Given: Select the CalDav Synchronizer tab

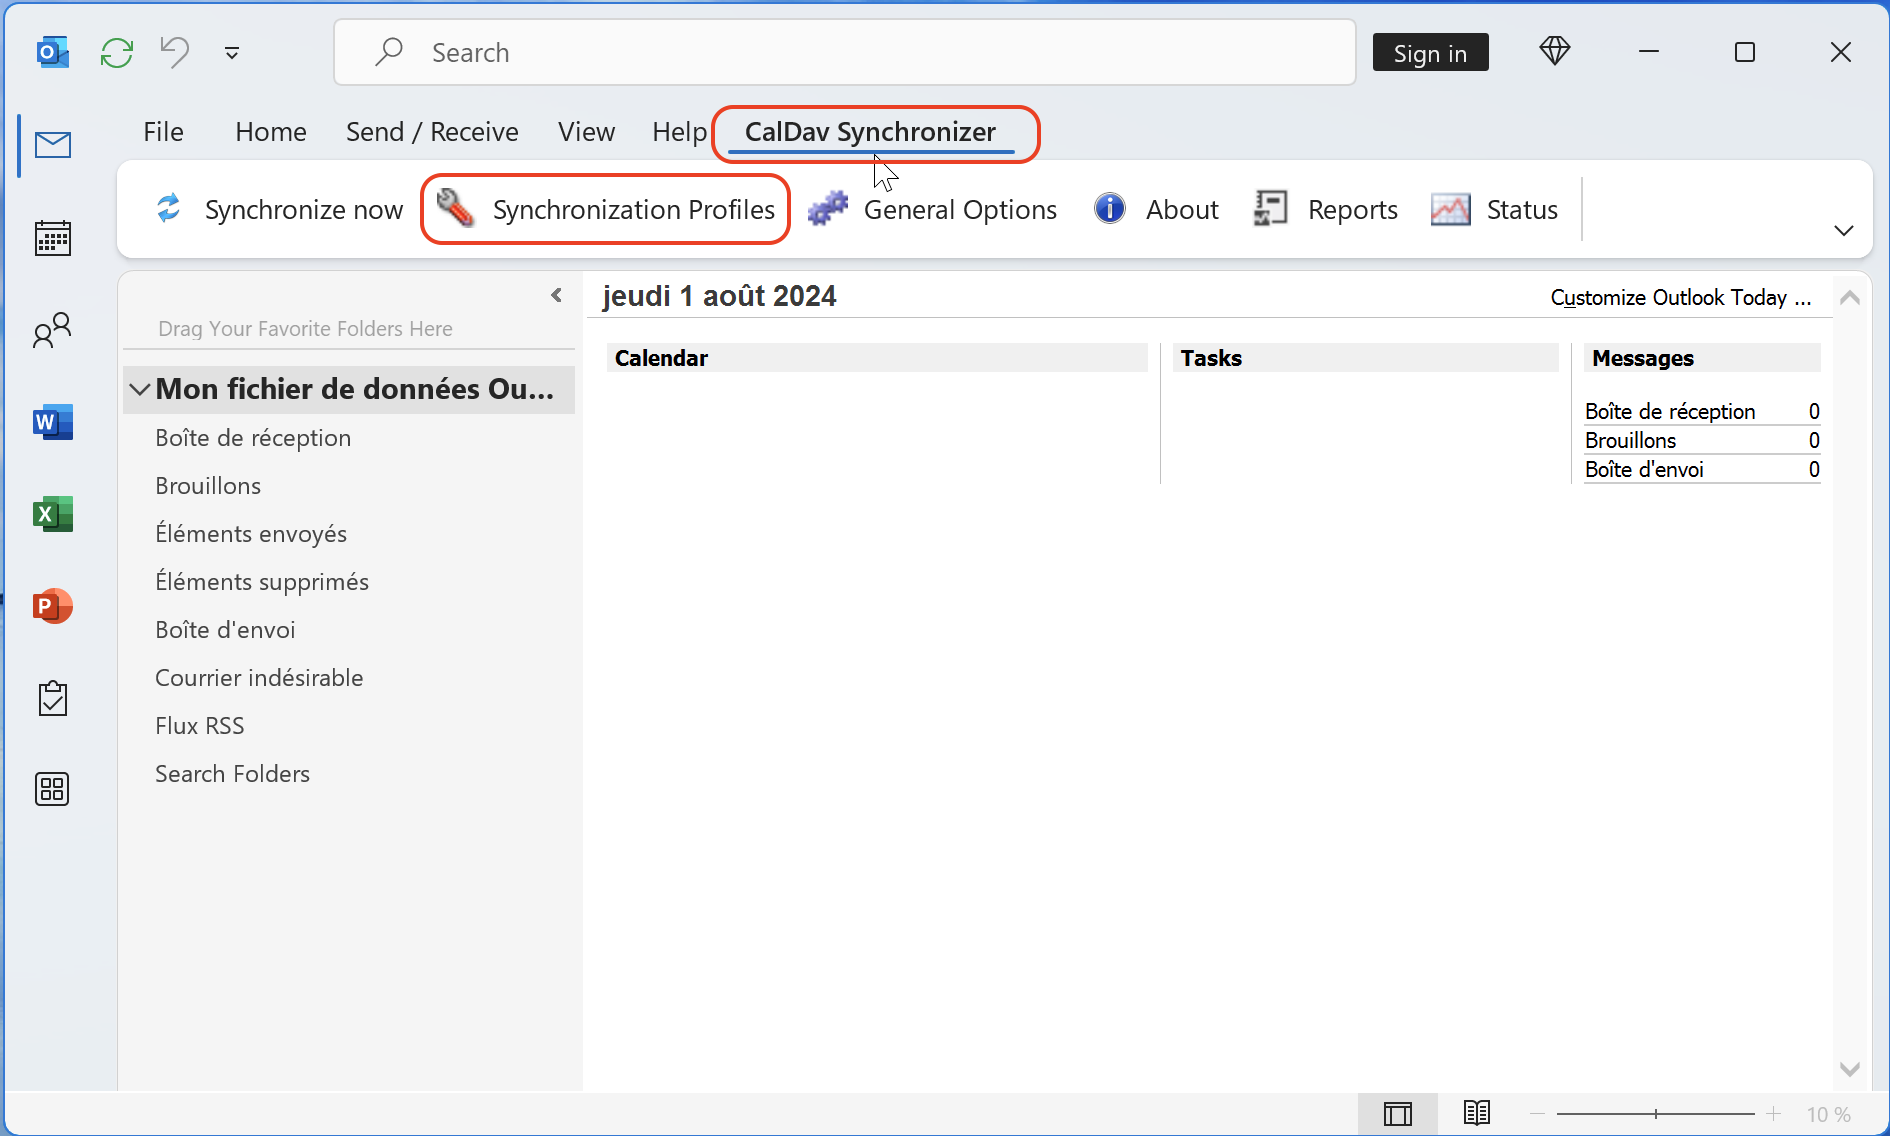Looking at the screenshot, I should tap(870, 132).
